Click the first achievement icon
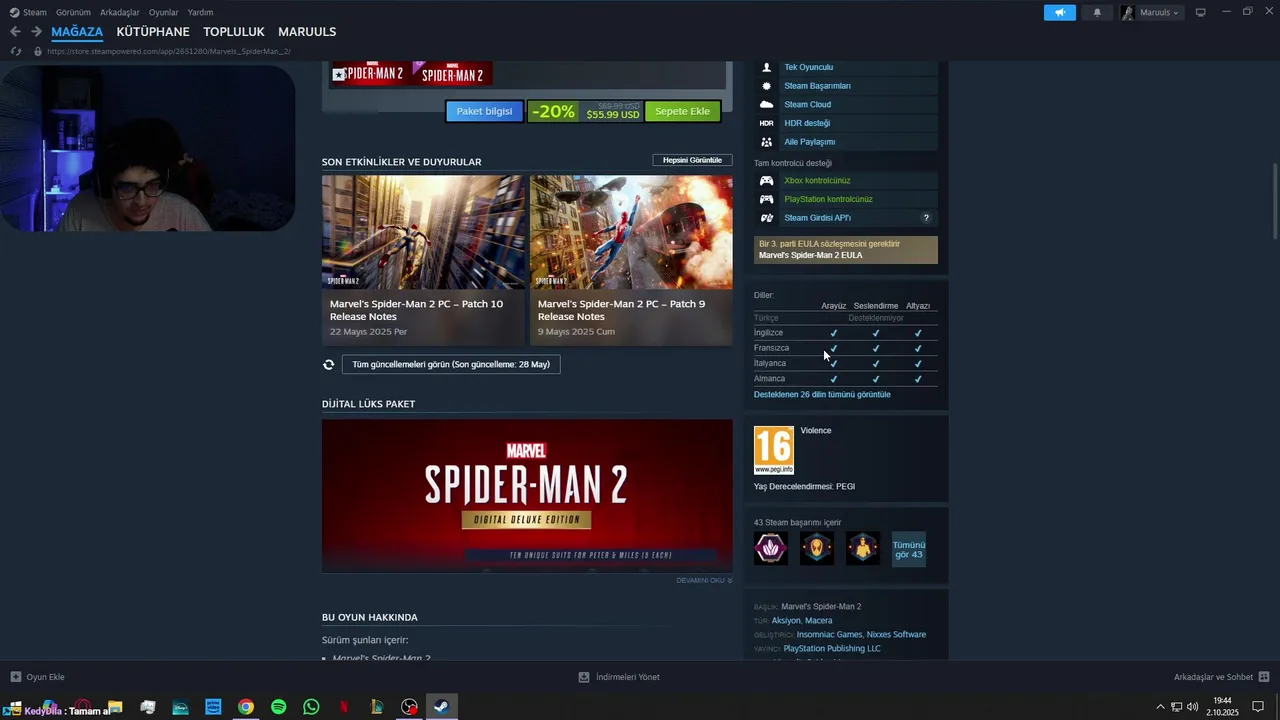1280x720 pixels. [770, 548]
